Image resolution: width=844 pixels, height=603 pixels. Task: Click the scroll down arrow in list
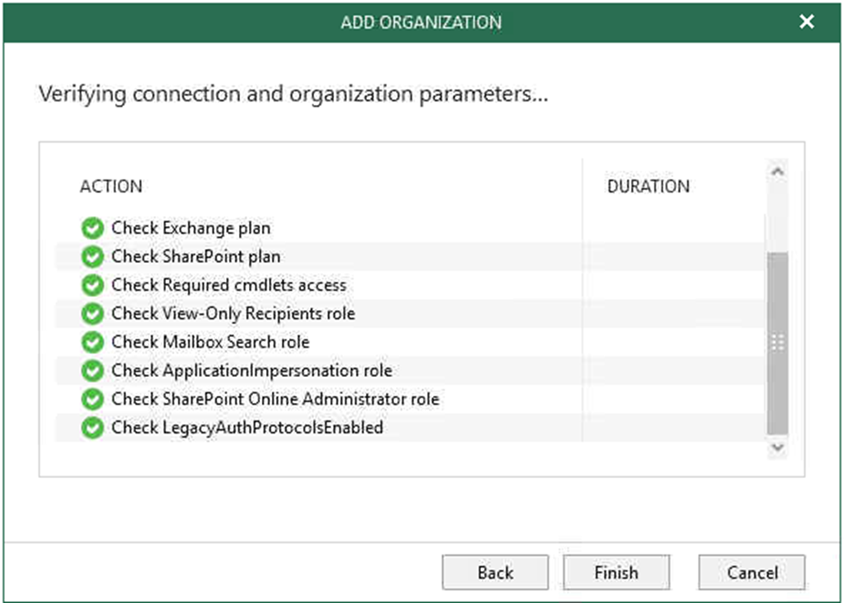[777, 447]
